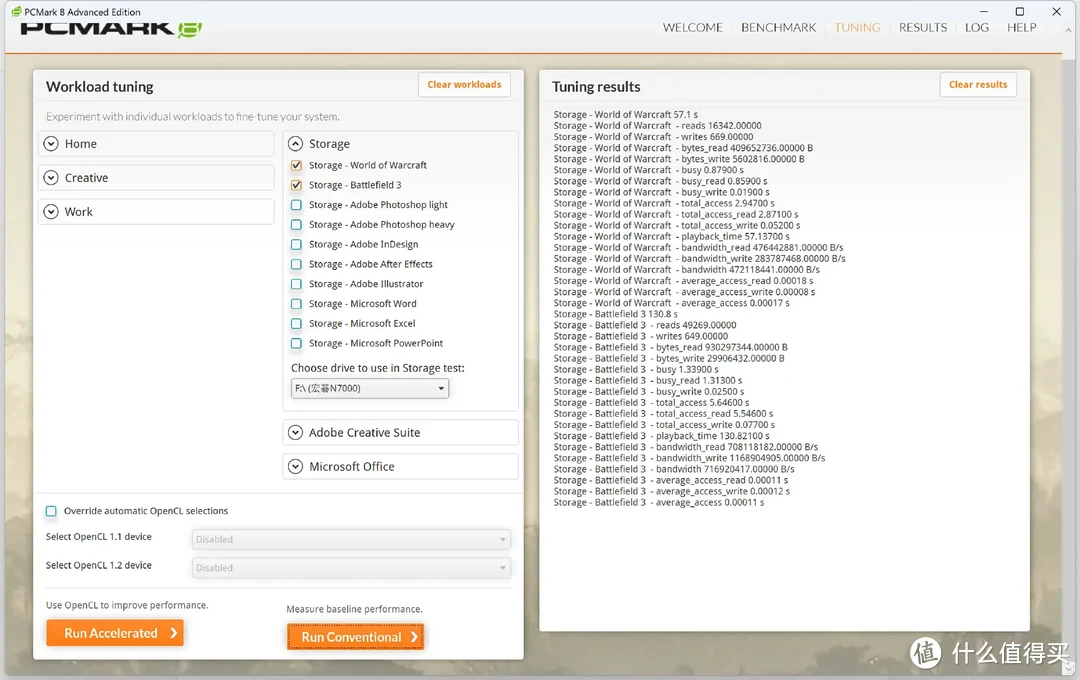Screen dimensions: 1080x680
Task: Click World of Warcraft bandwidth_read result line
Action: [x=698, y=247]
